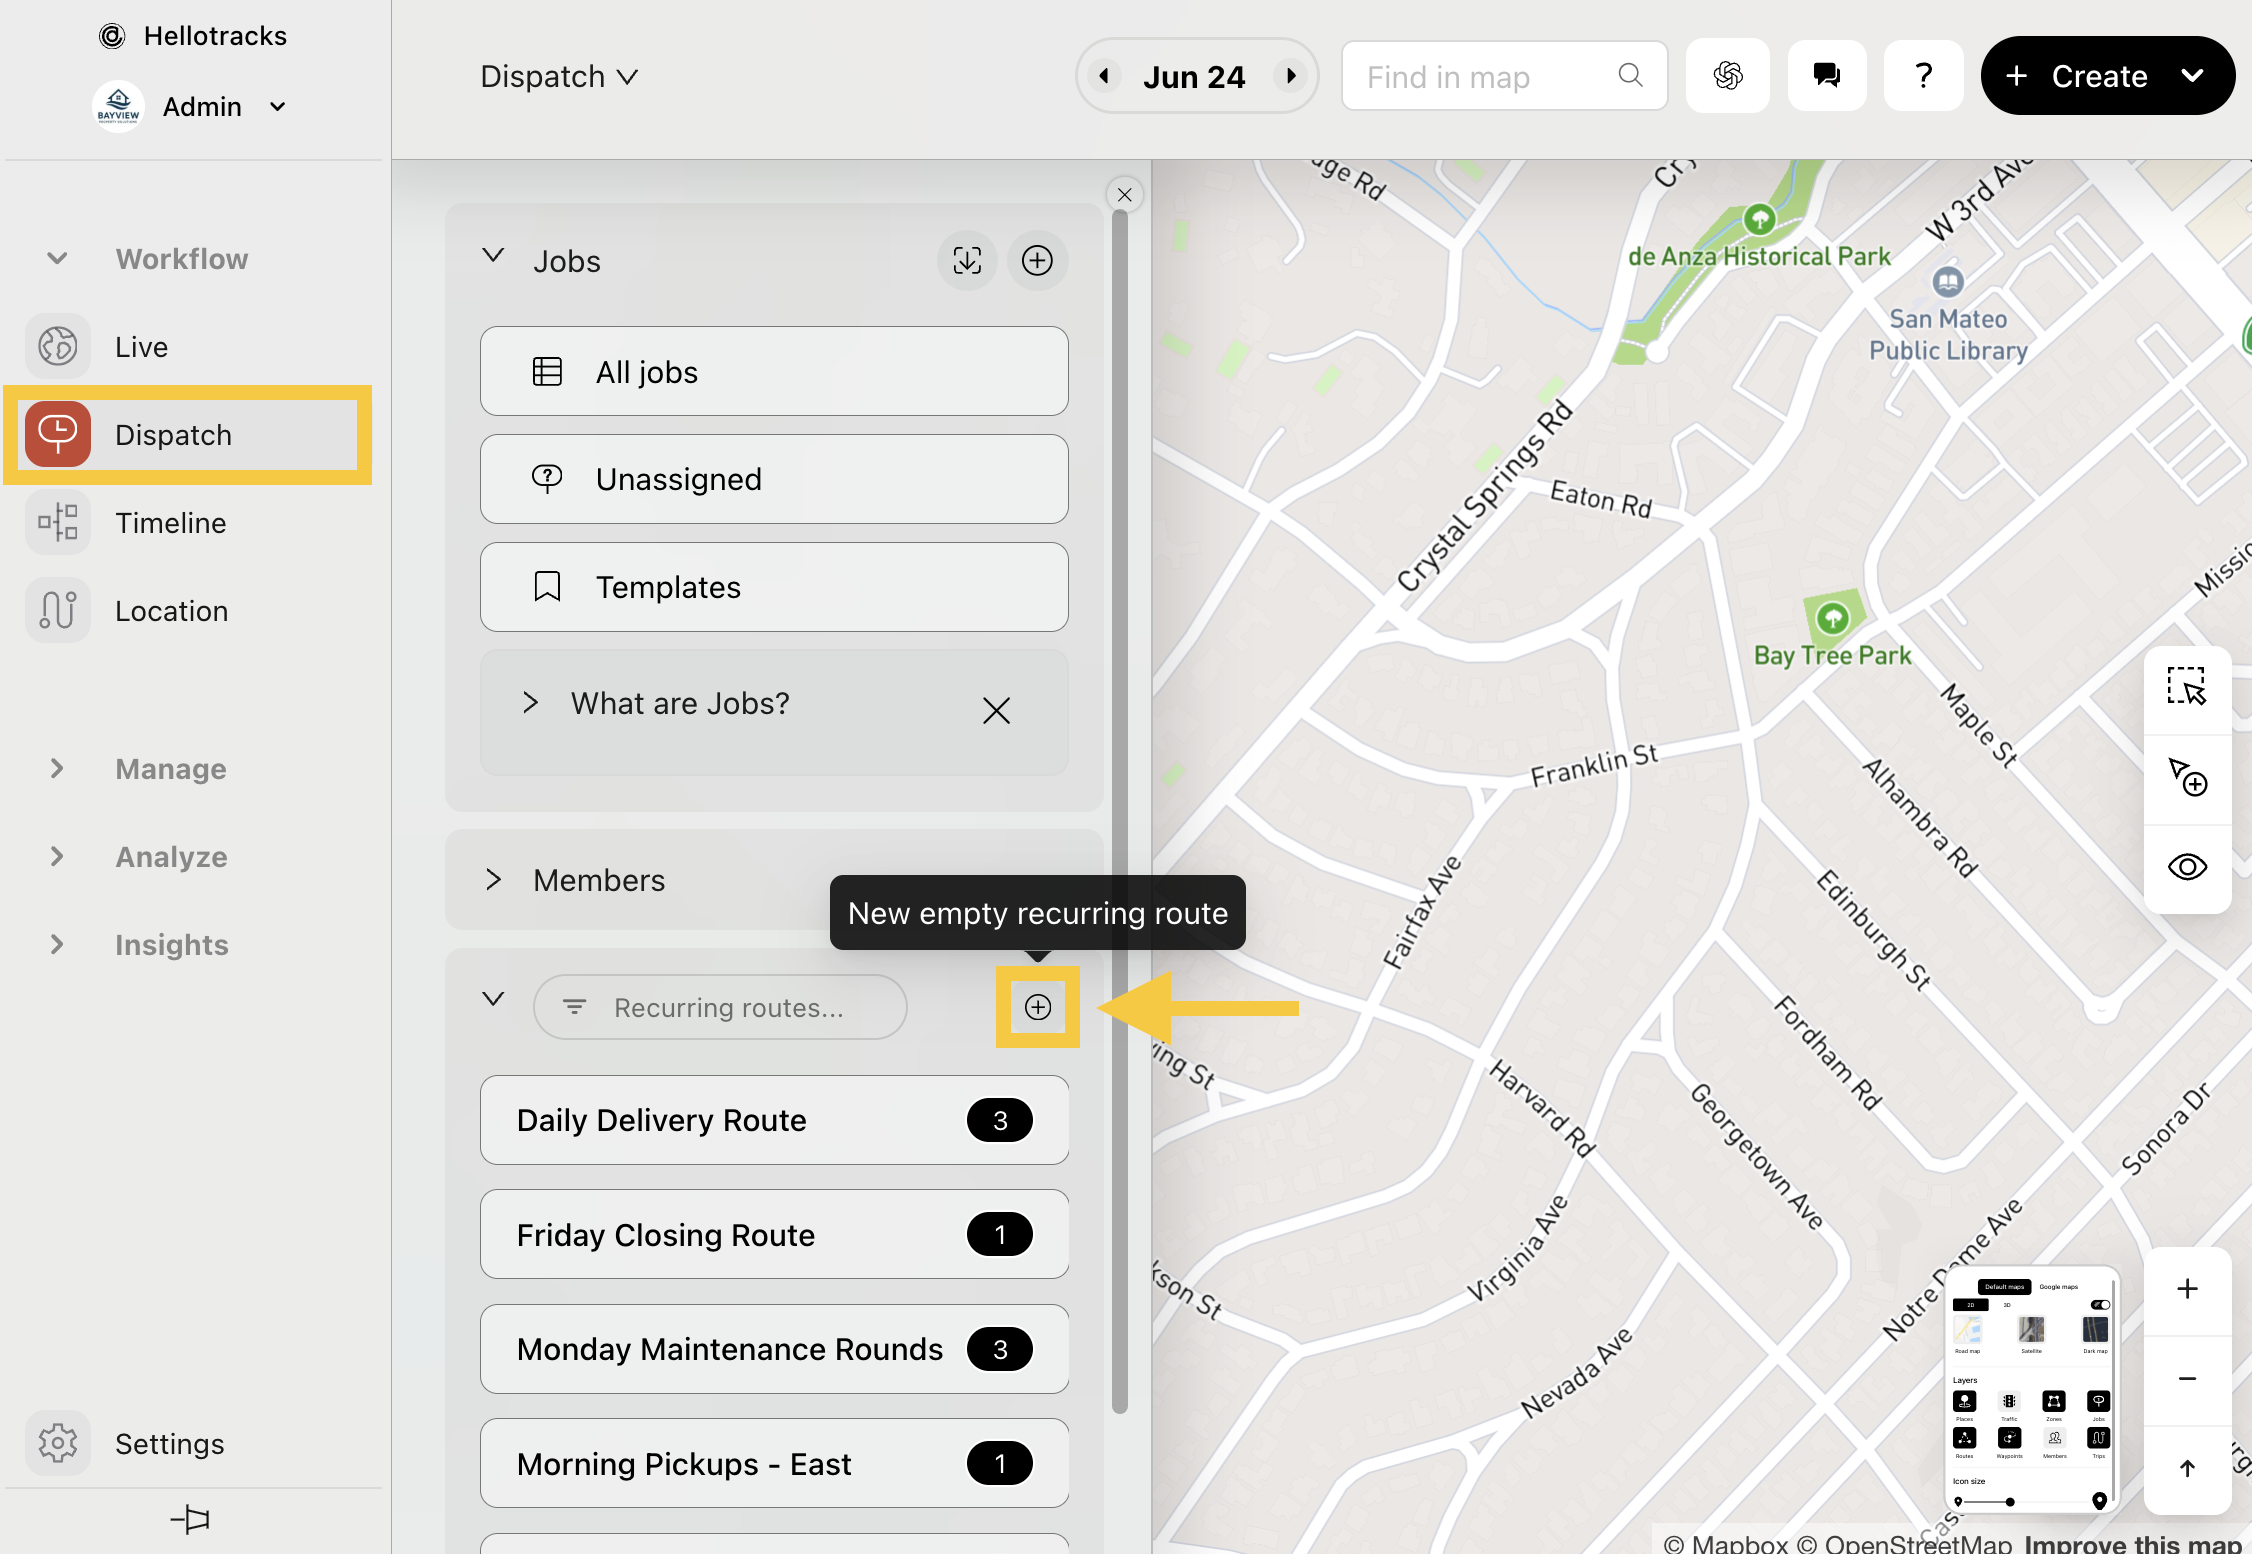Screen dimensions: 2252x1554
Task: Click the map north arrow button
Action: tap(2187, 1468)
